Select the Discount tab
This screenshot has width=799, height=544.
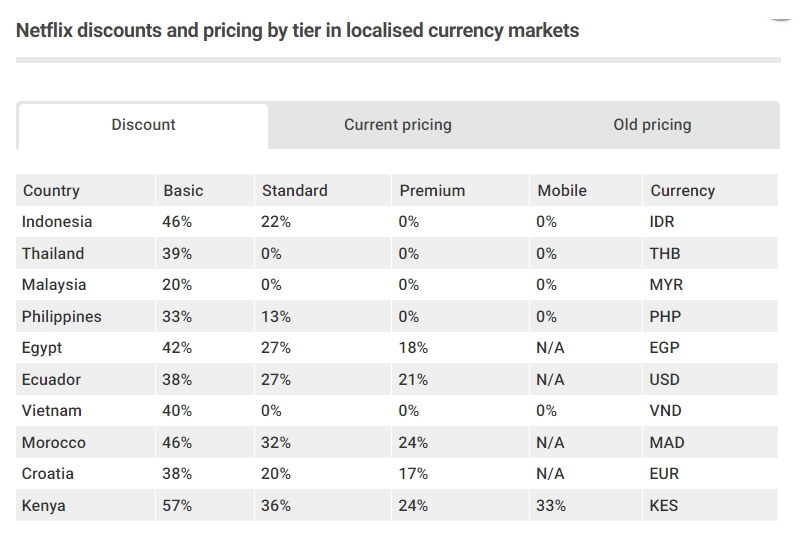click(143, 125)
